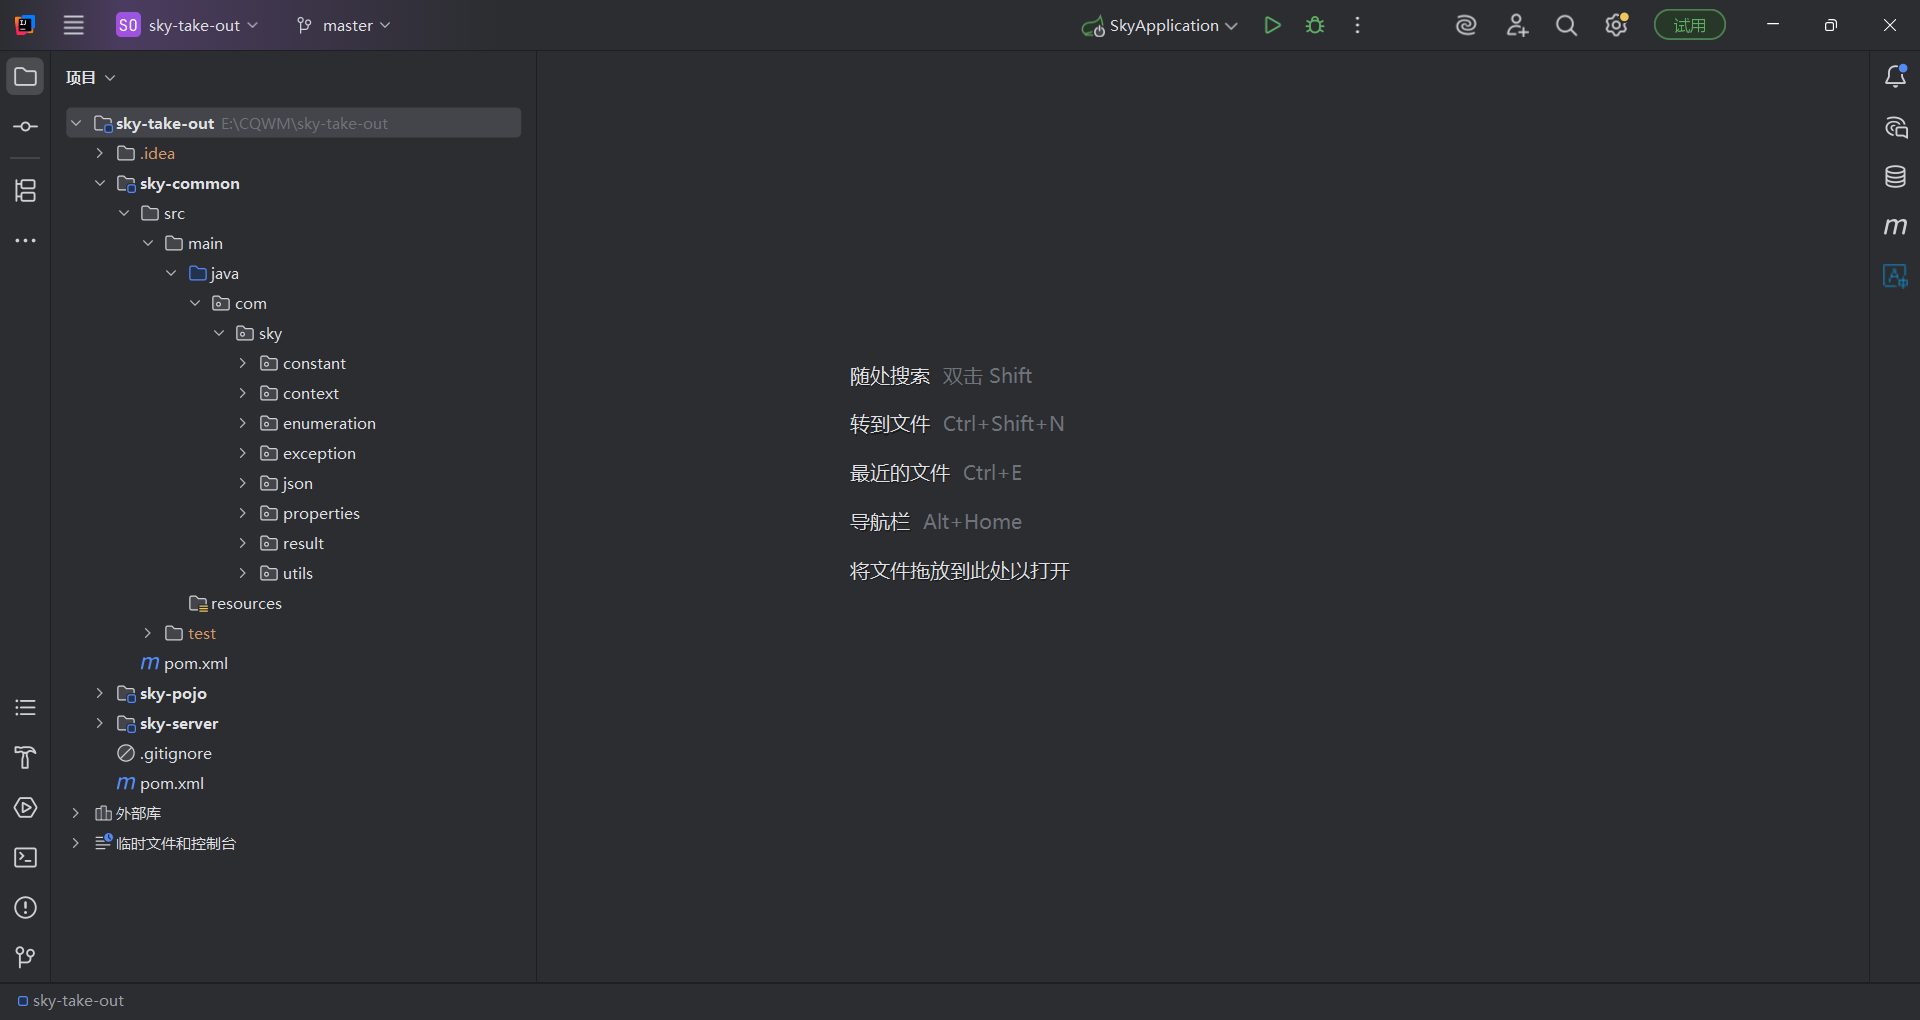Collapse the sky-common module
Screen dimensions: 1920x1020
[x=99, y=183]
